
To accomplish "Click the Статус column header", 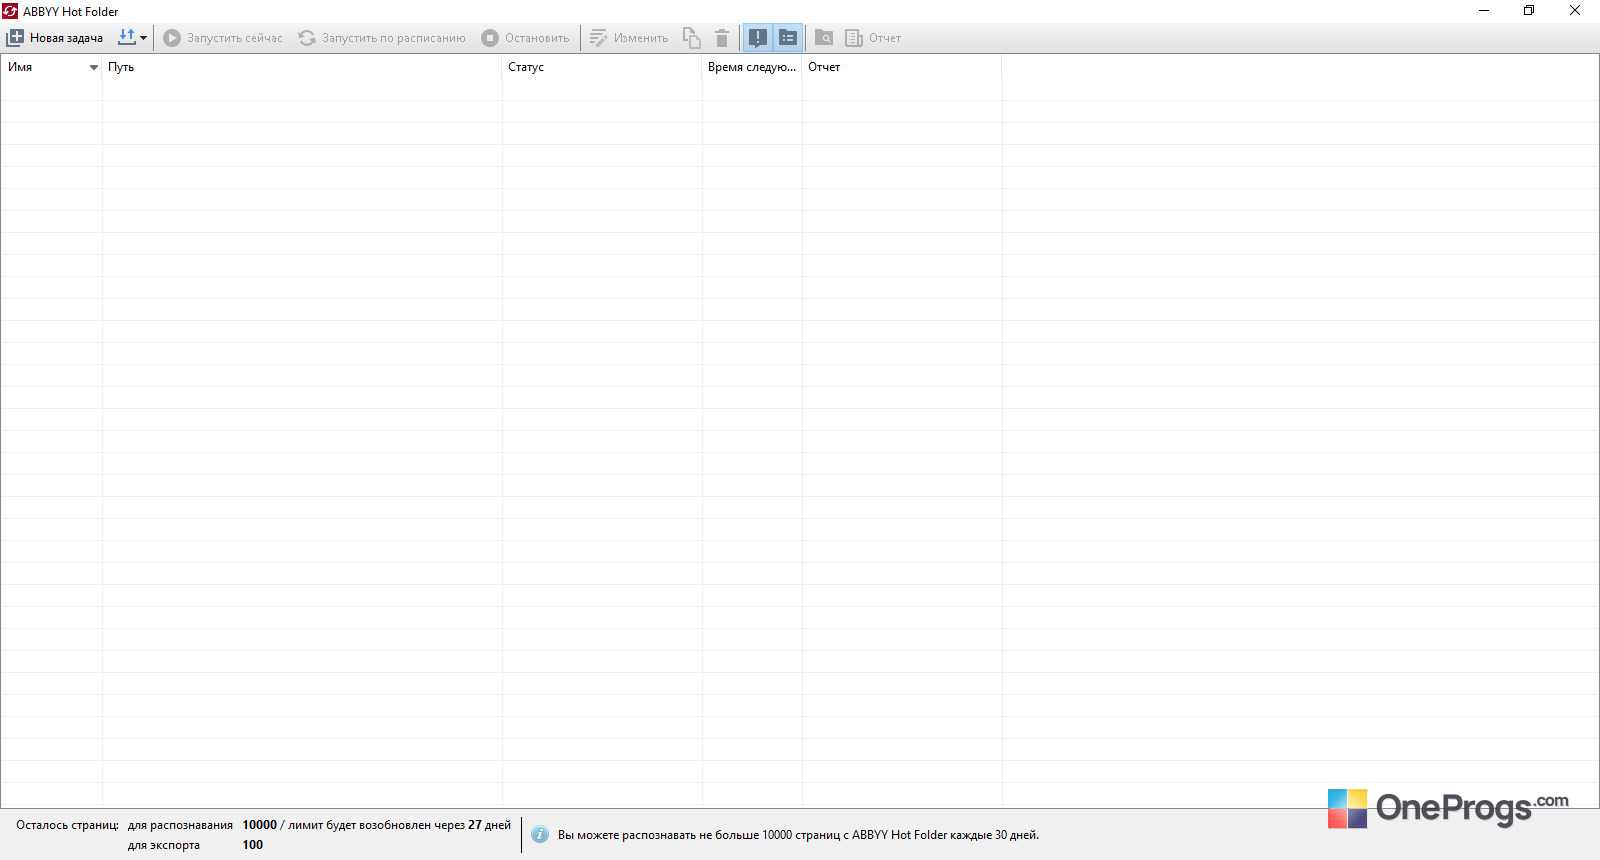I will 602,67.
